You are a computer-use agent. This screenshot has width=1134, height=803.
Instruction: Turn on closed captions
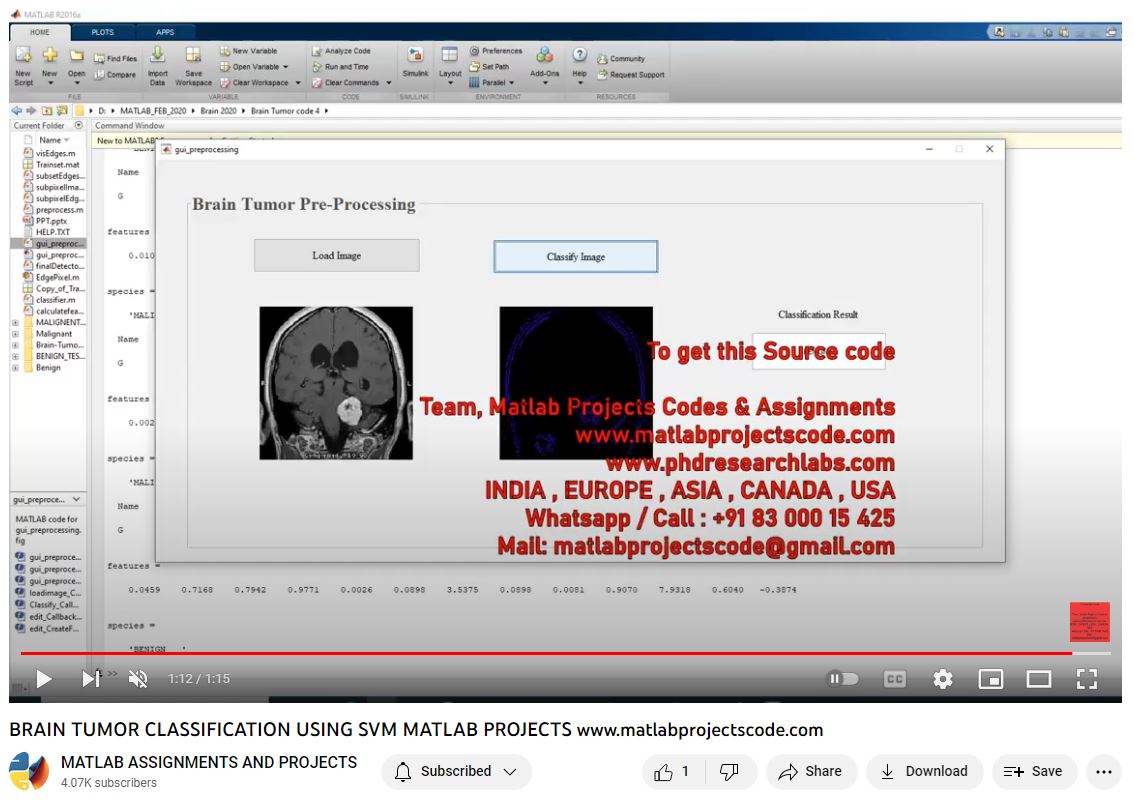click(894, 679)
